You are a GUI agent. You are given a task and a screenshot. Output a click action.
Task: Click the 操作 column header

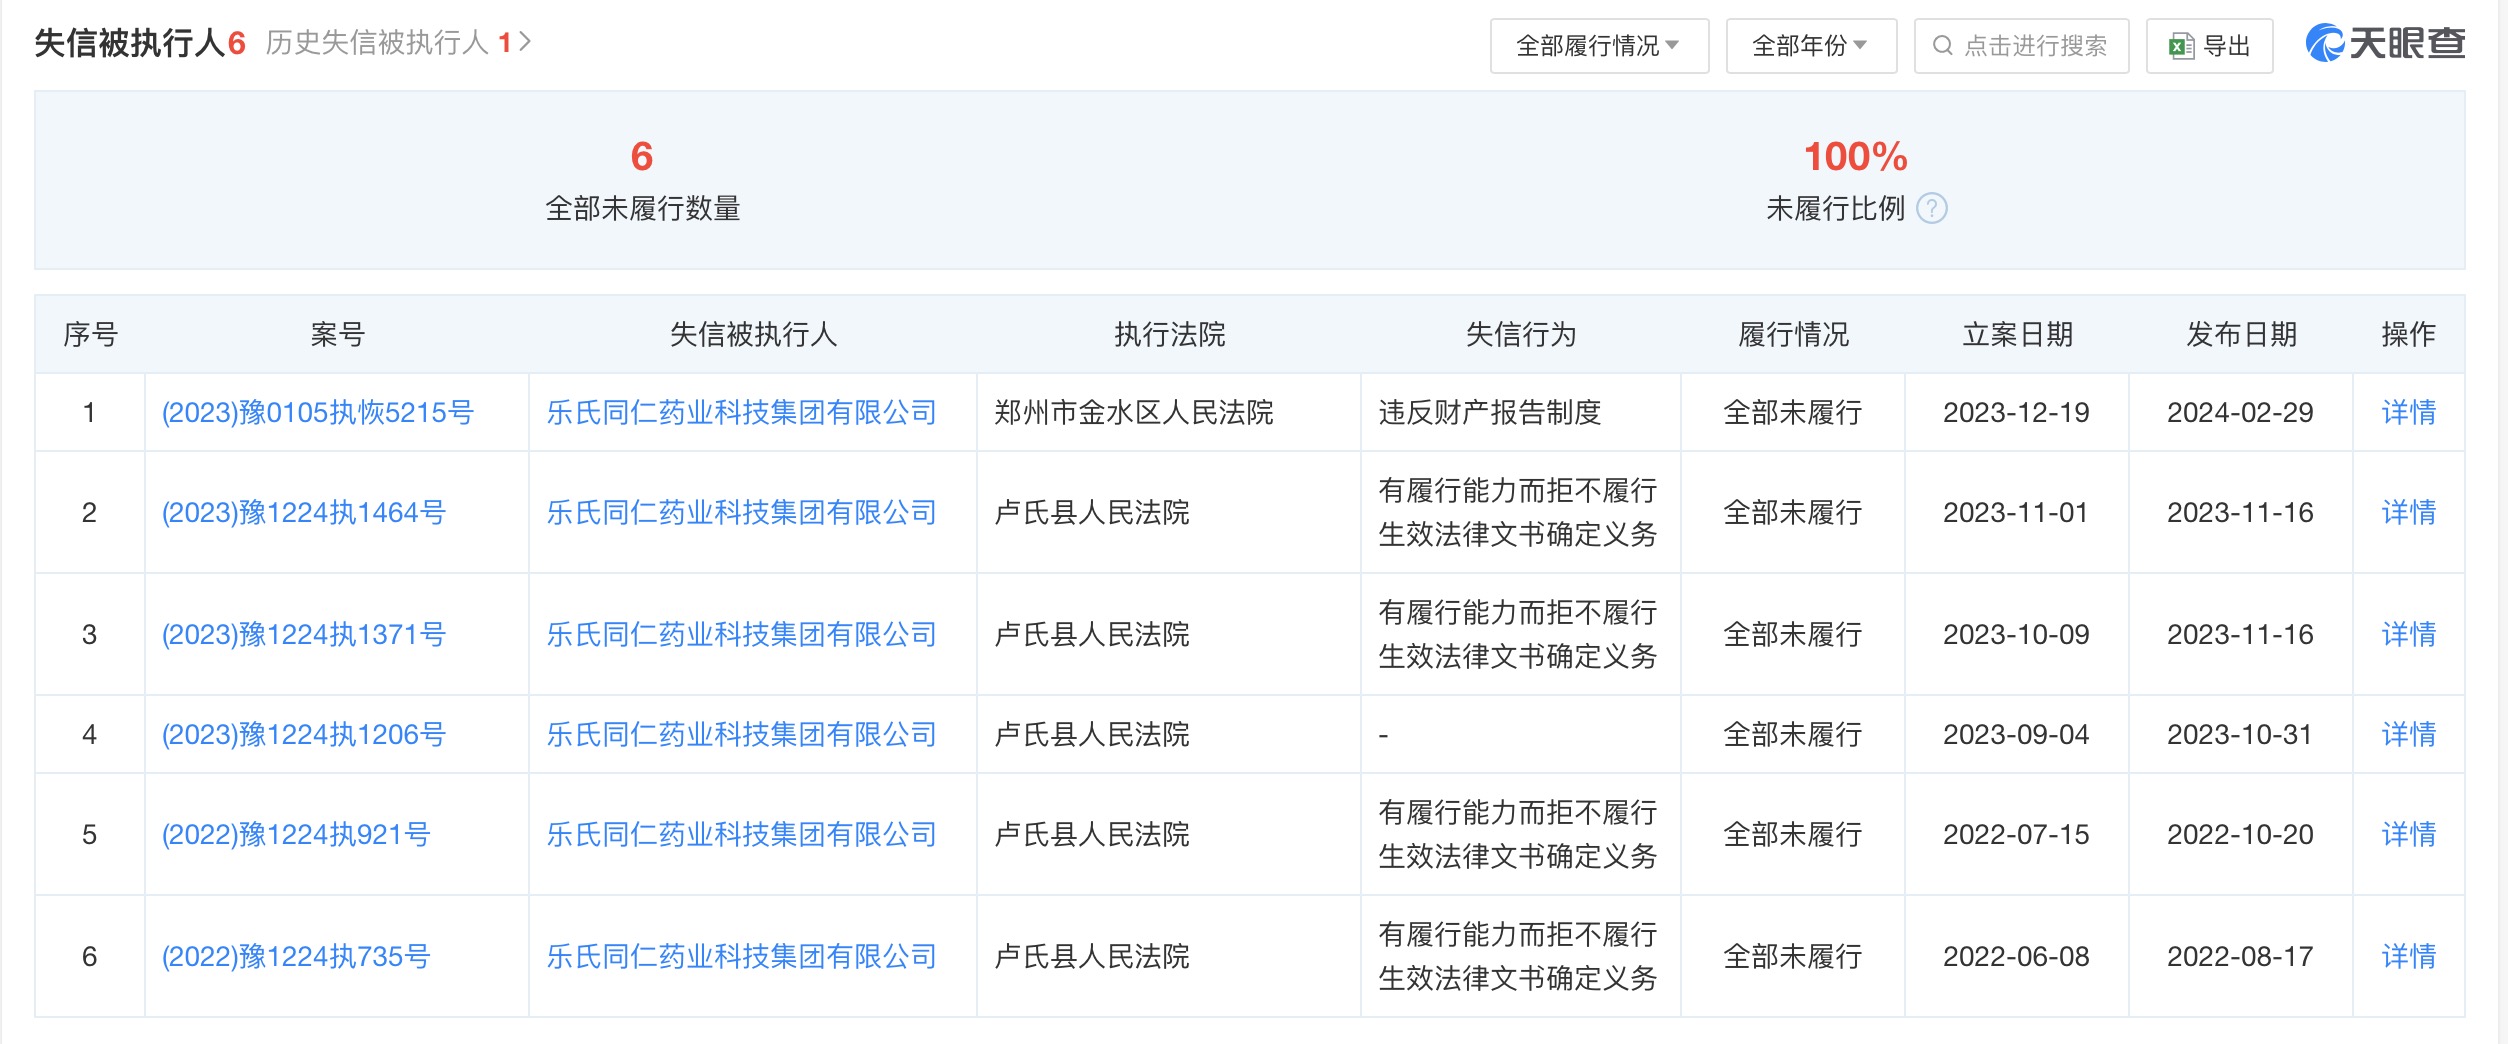[2408, 334]
